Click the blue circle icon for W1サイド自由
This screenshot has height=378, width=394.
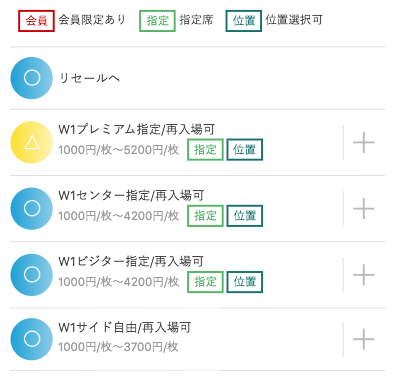[32, 339]
